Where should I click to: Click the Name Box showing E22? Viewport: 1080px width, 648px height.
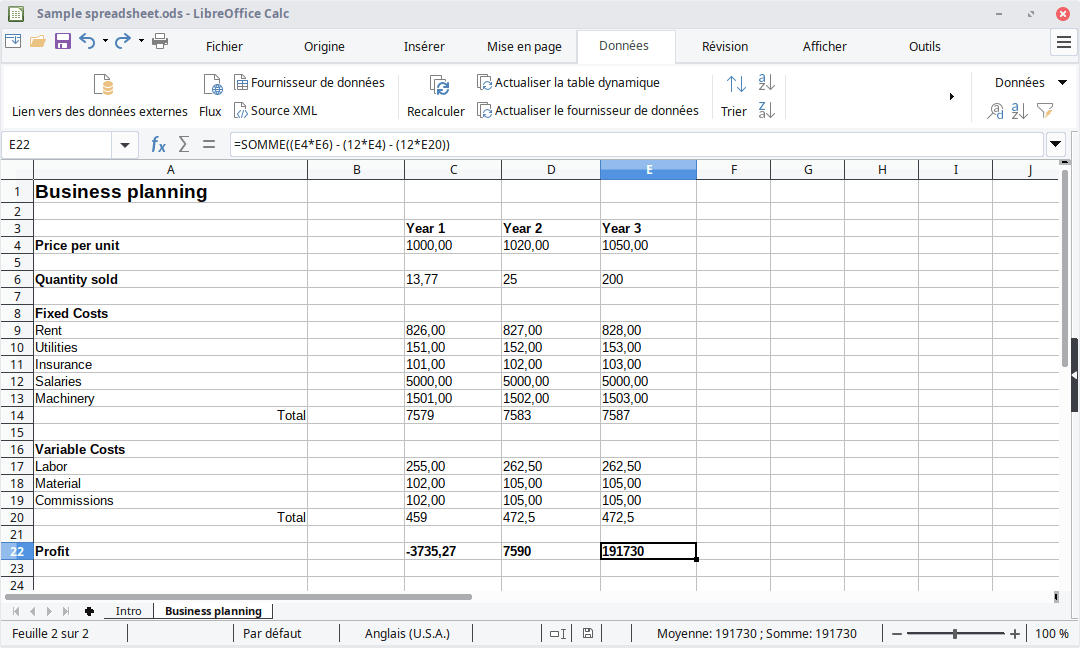point(58,145)
